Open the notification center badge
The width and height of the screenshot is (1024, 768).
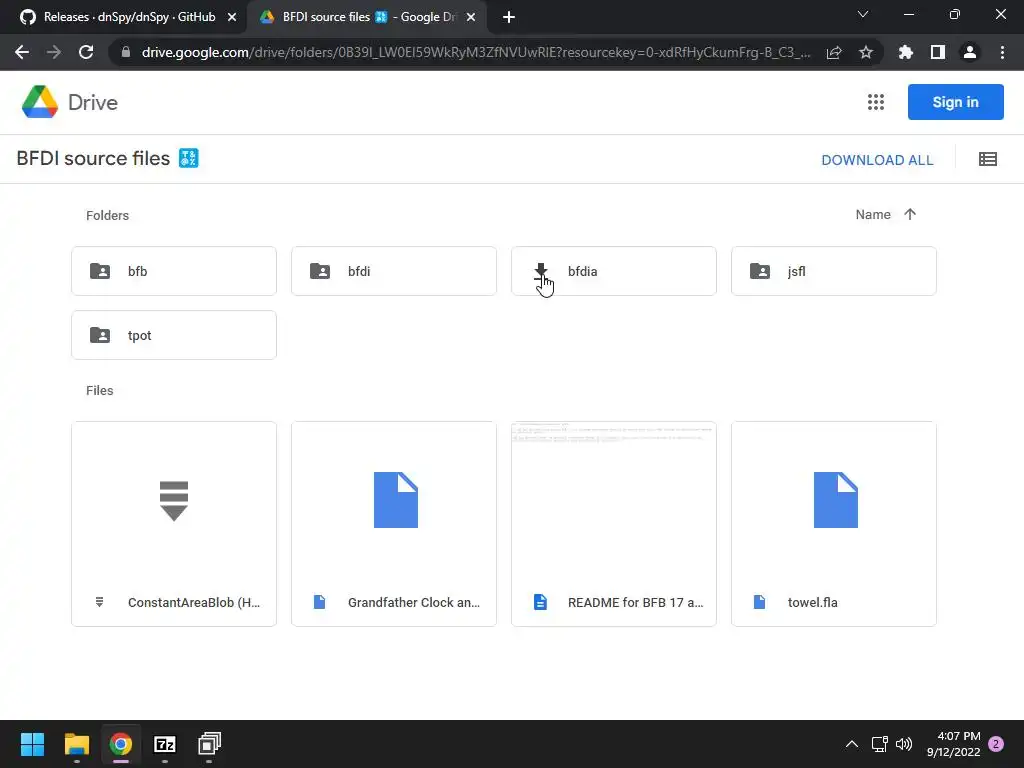pos(996,744)
